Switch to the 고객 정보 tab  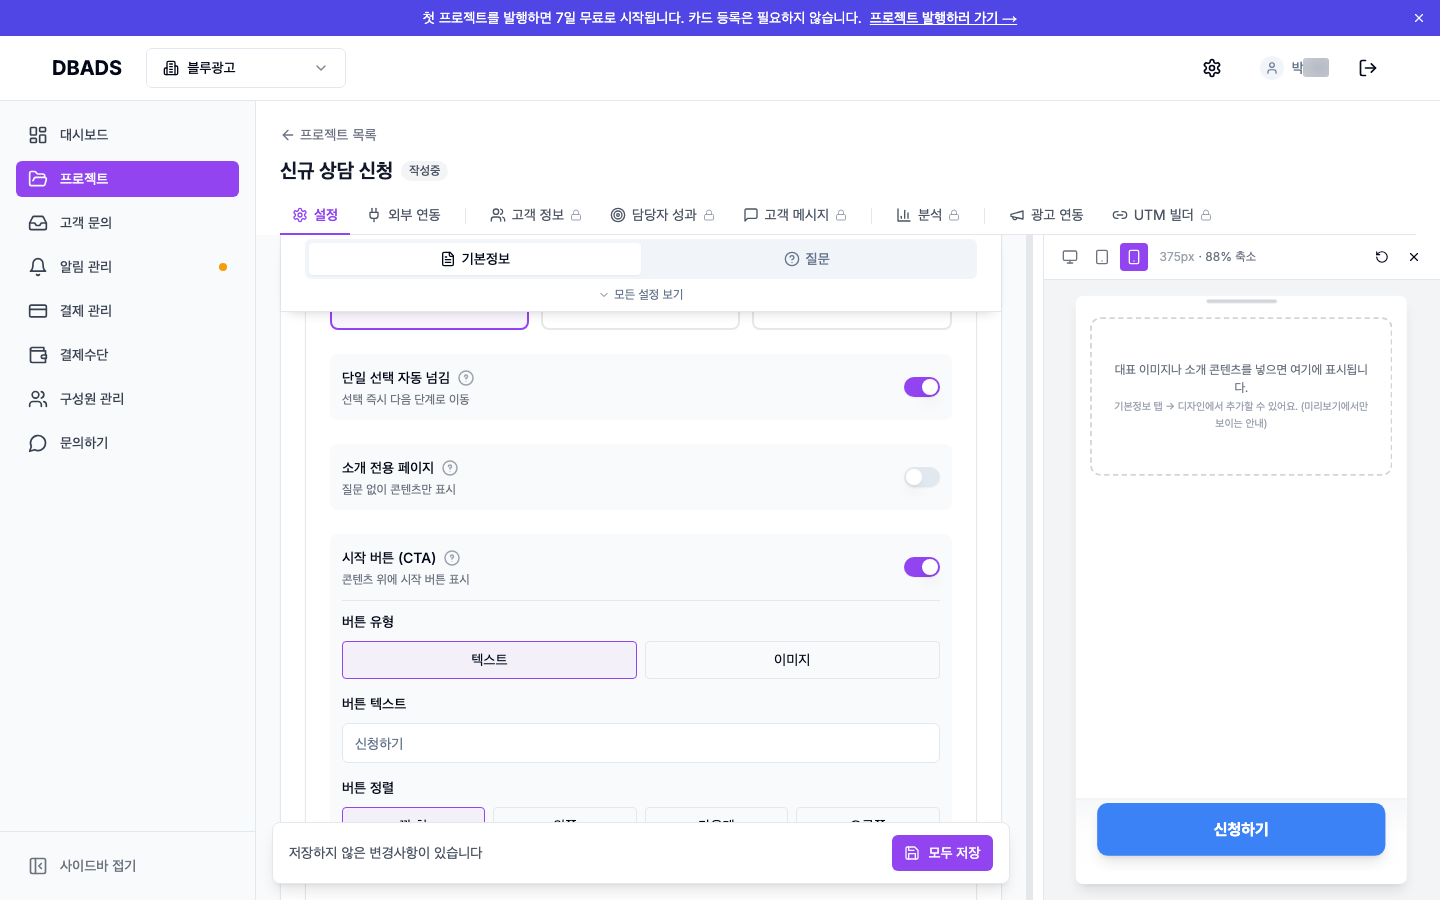[x=536, y=215]
